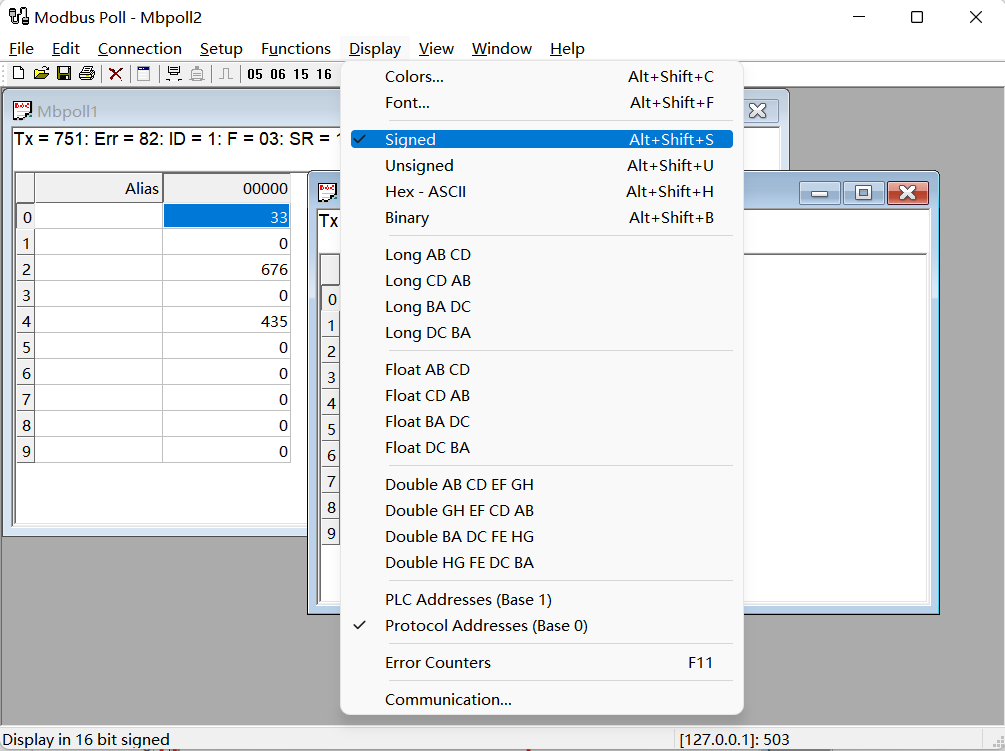Open the Functions menu
The image size is (1005, 751).
(x=295, y=49)
